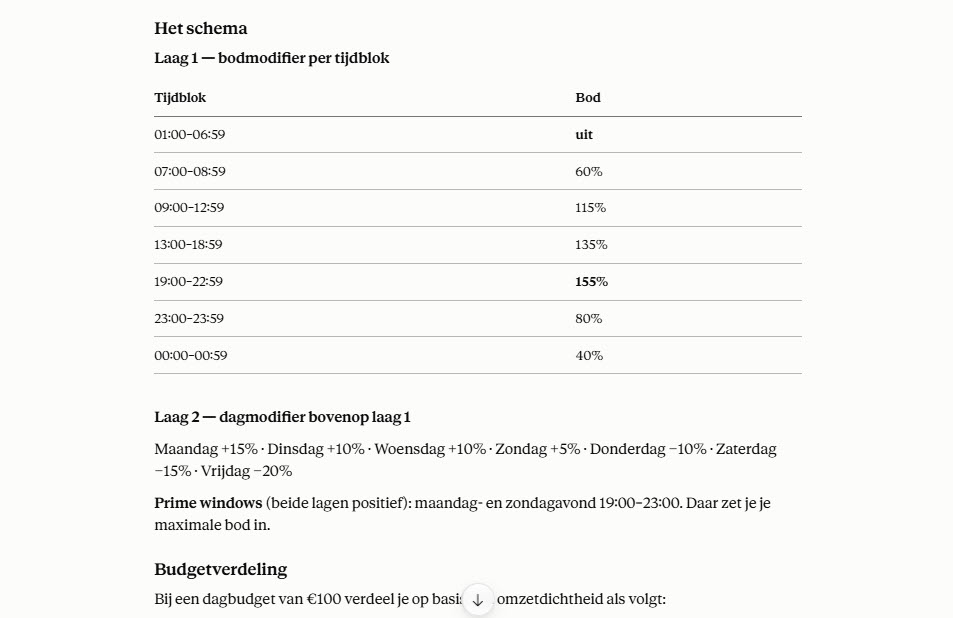
Task: Click the 'Bod' column header
Action: point(588,98)
